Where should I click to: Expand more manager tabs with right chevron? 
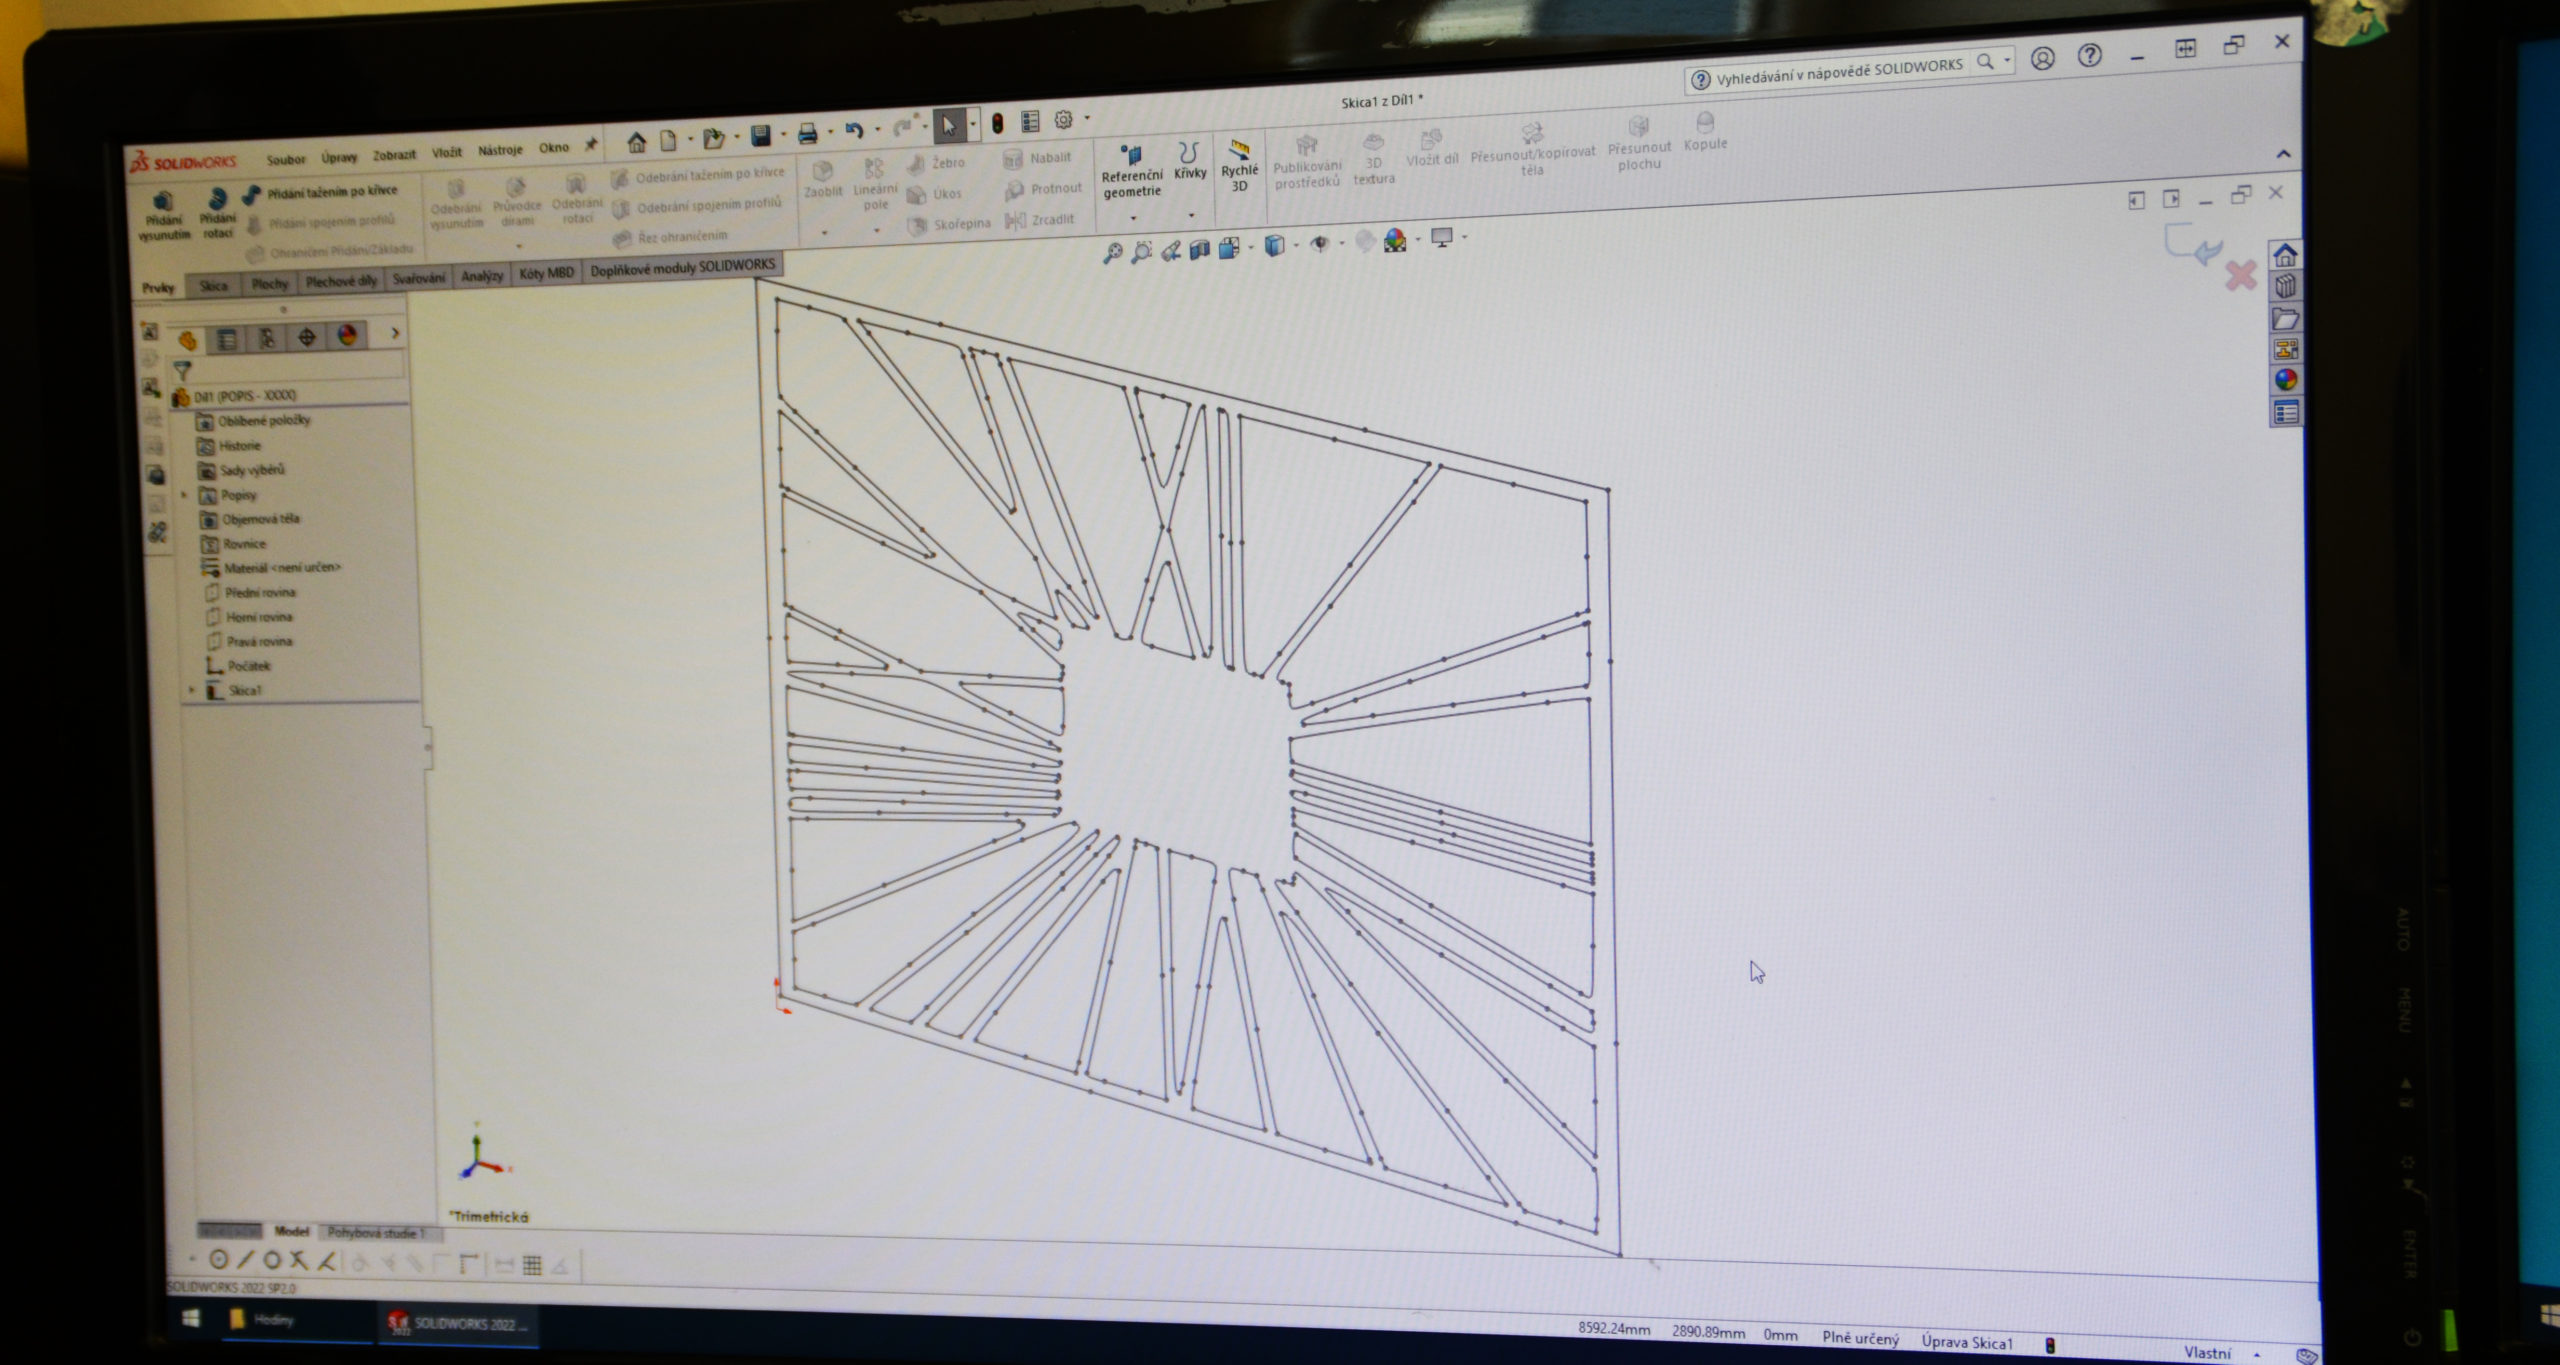click(395, 333)
